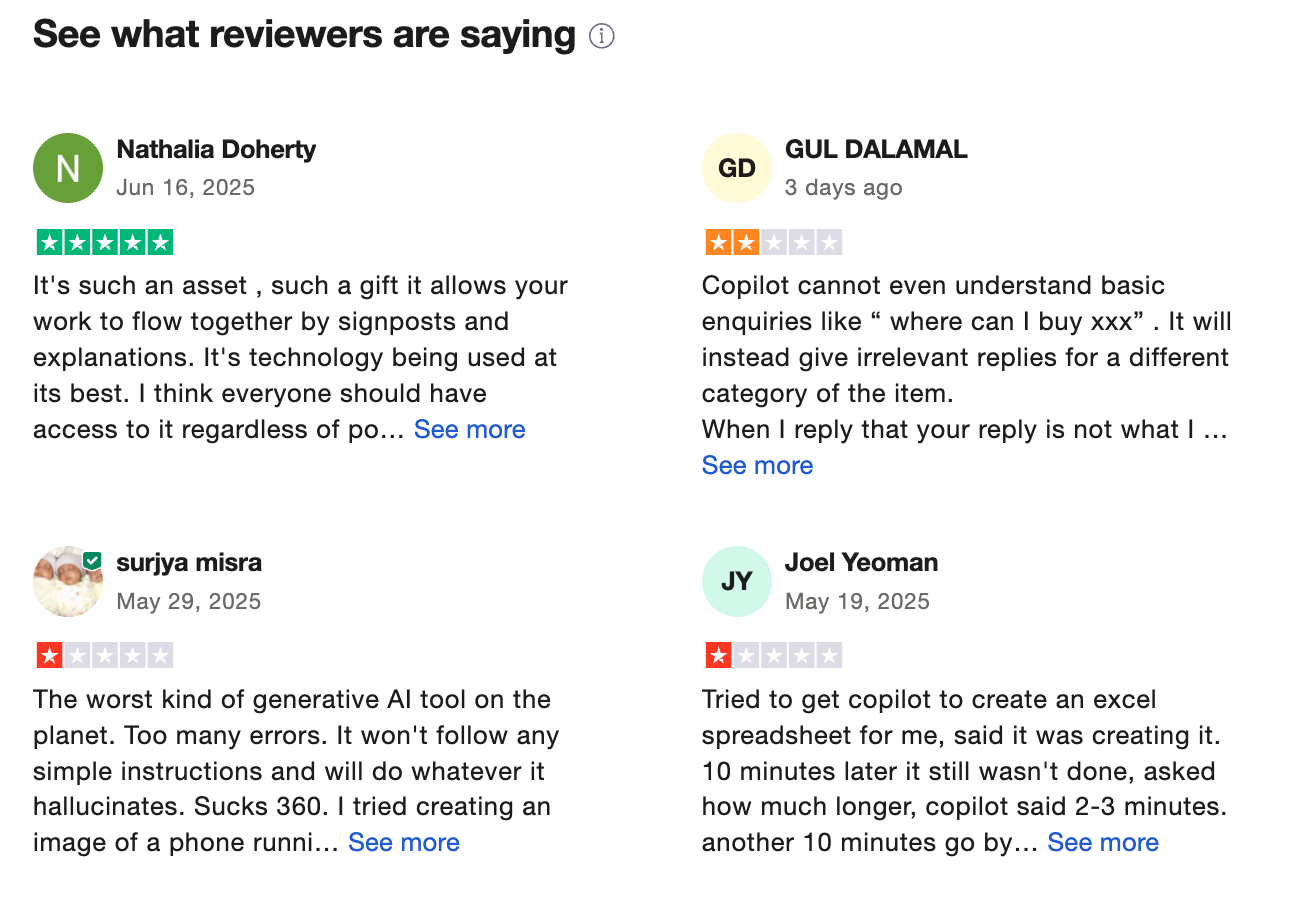Click GUL DALAMAL's two-star rating

coord(774,242)
